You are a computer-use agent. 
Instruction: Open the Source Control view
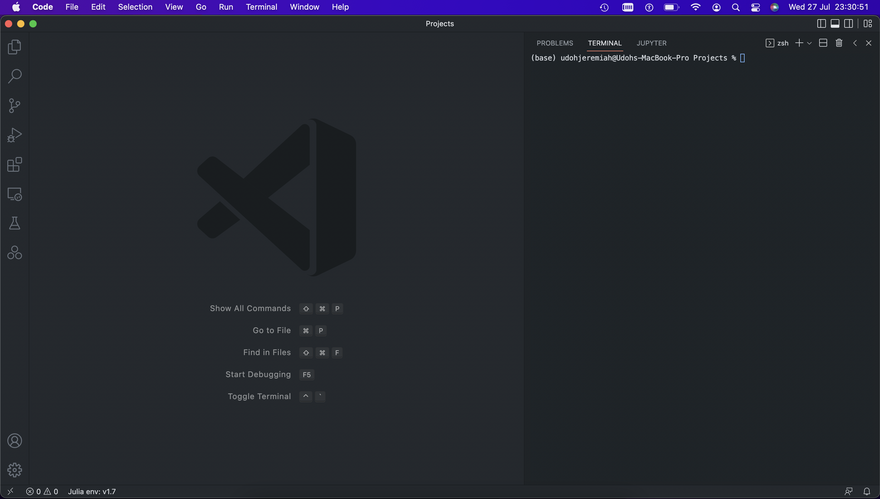(15, 106)
